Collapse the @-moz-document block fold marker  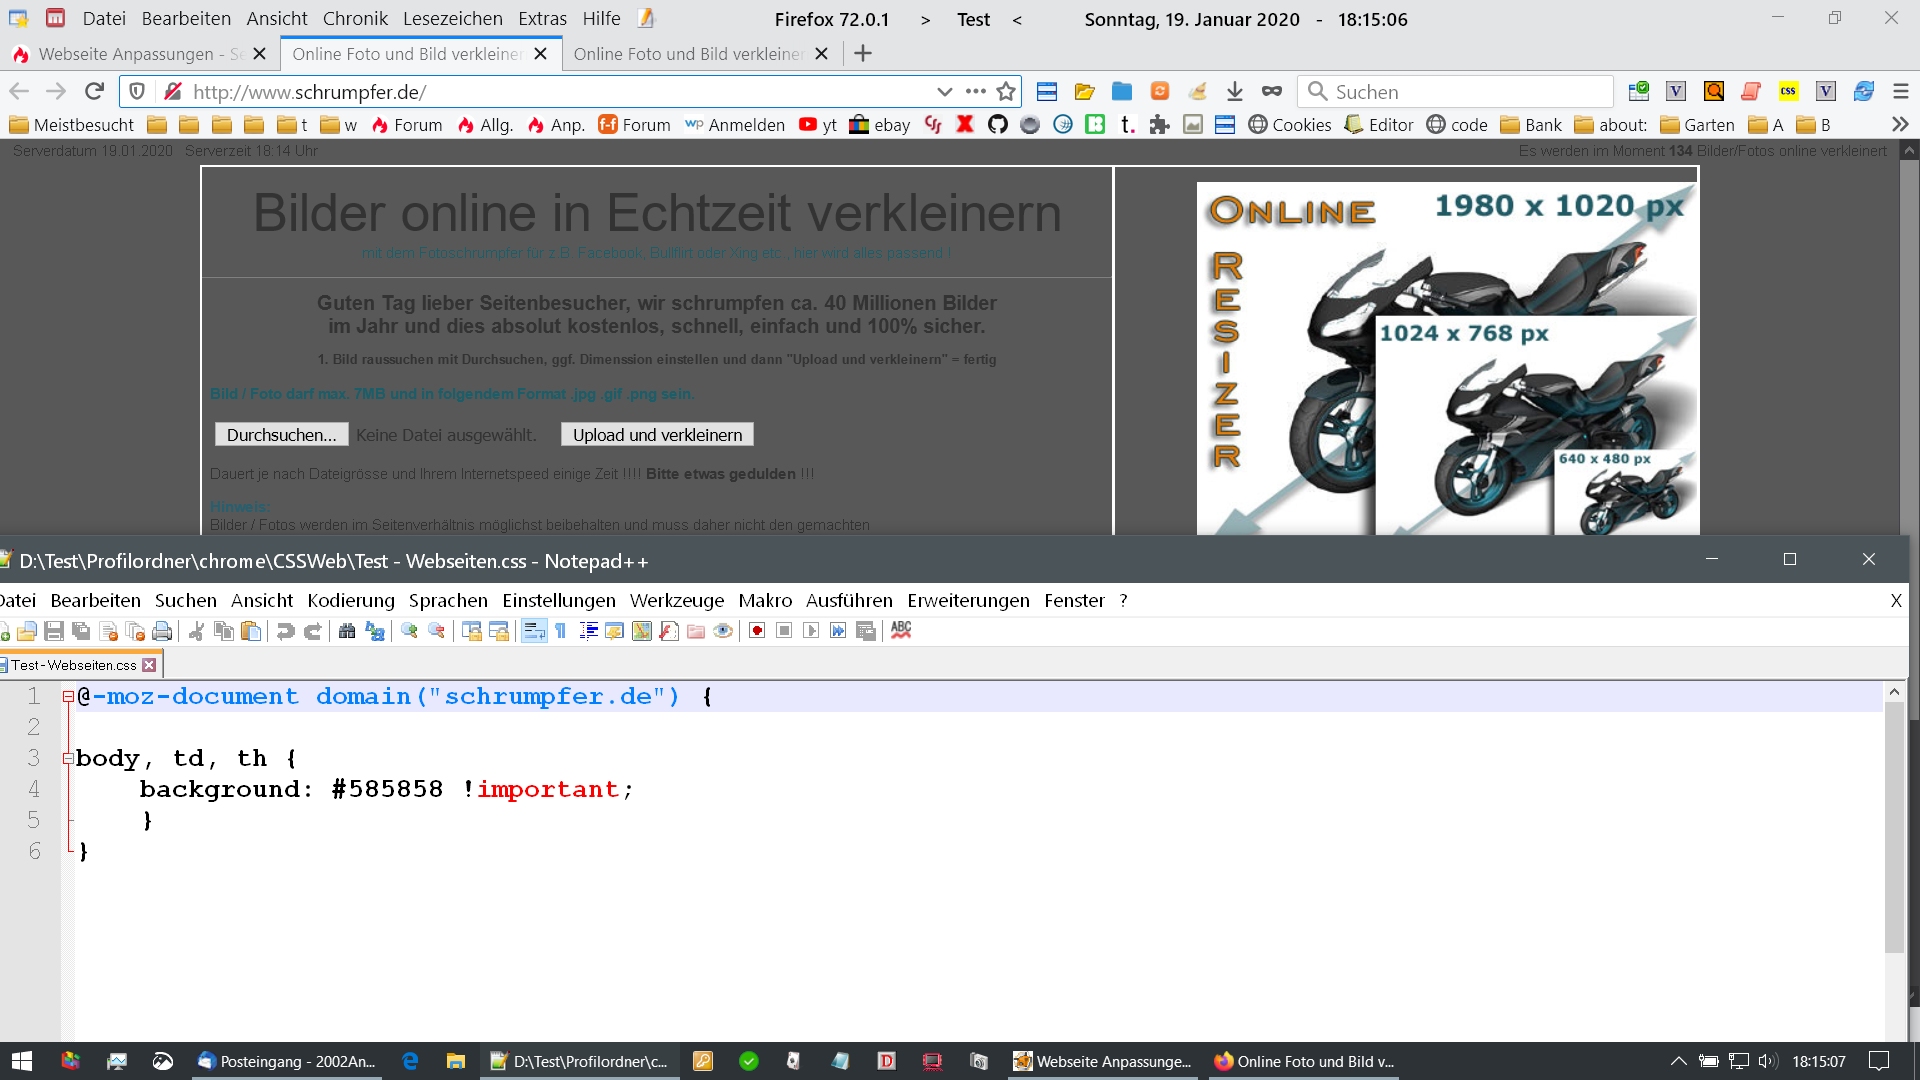68,697
